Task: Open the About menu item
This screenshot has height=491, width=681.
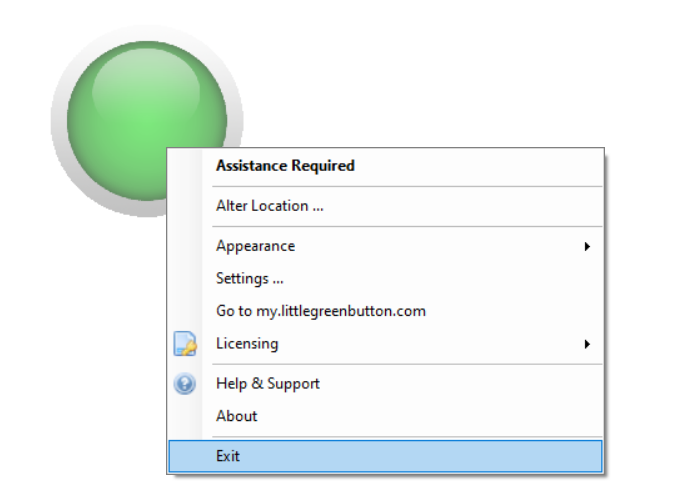Action: 386,416
